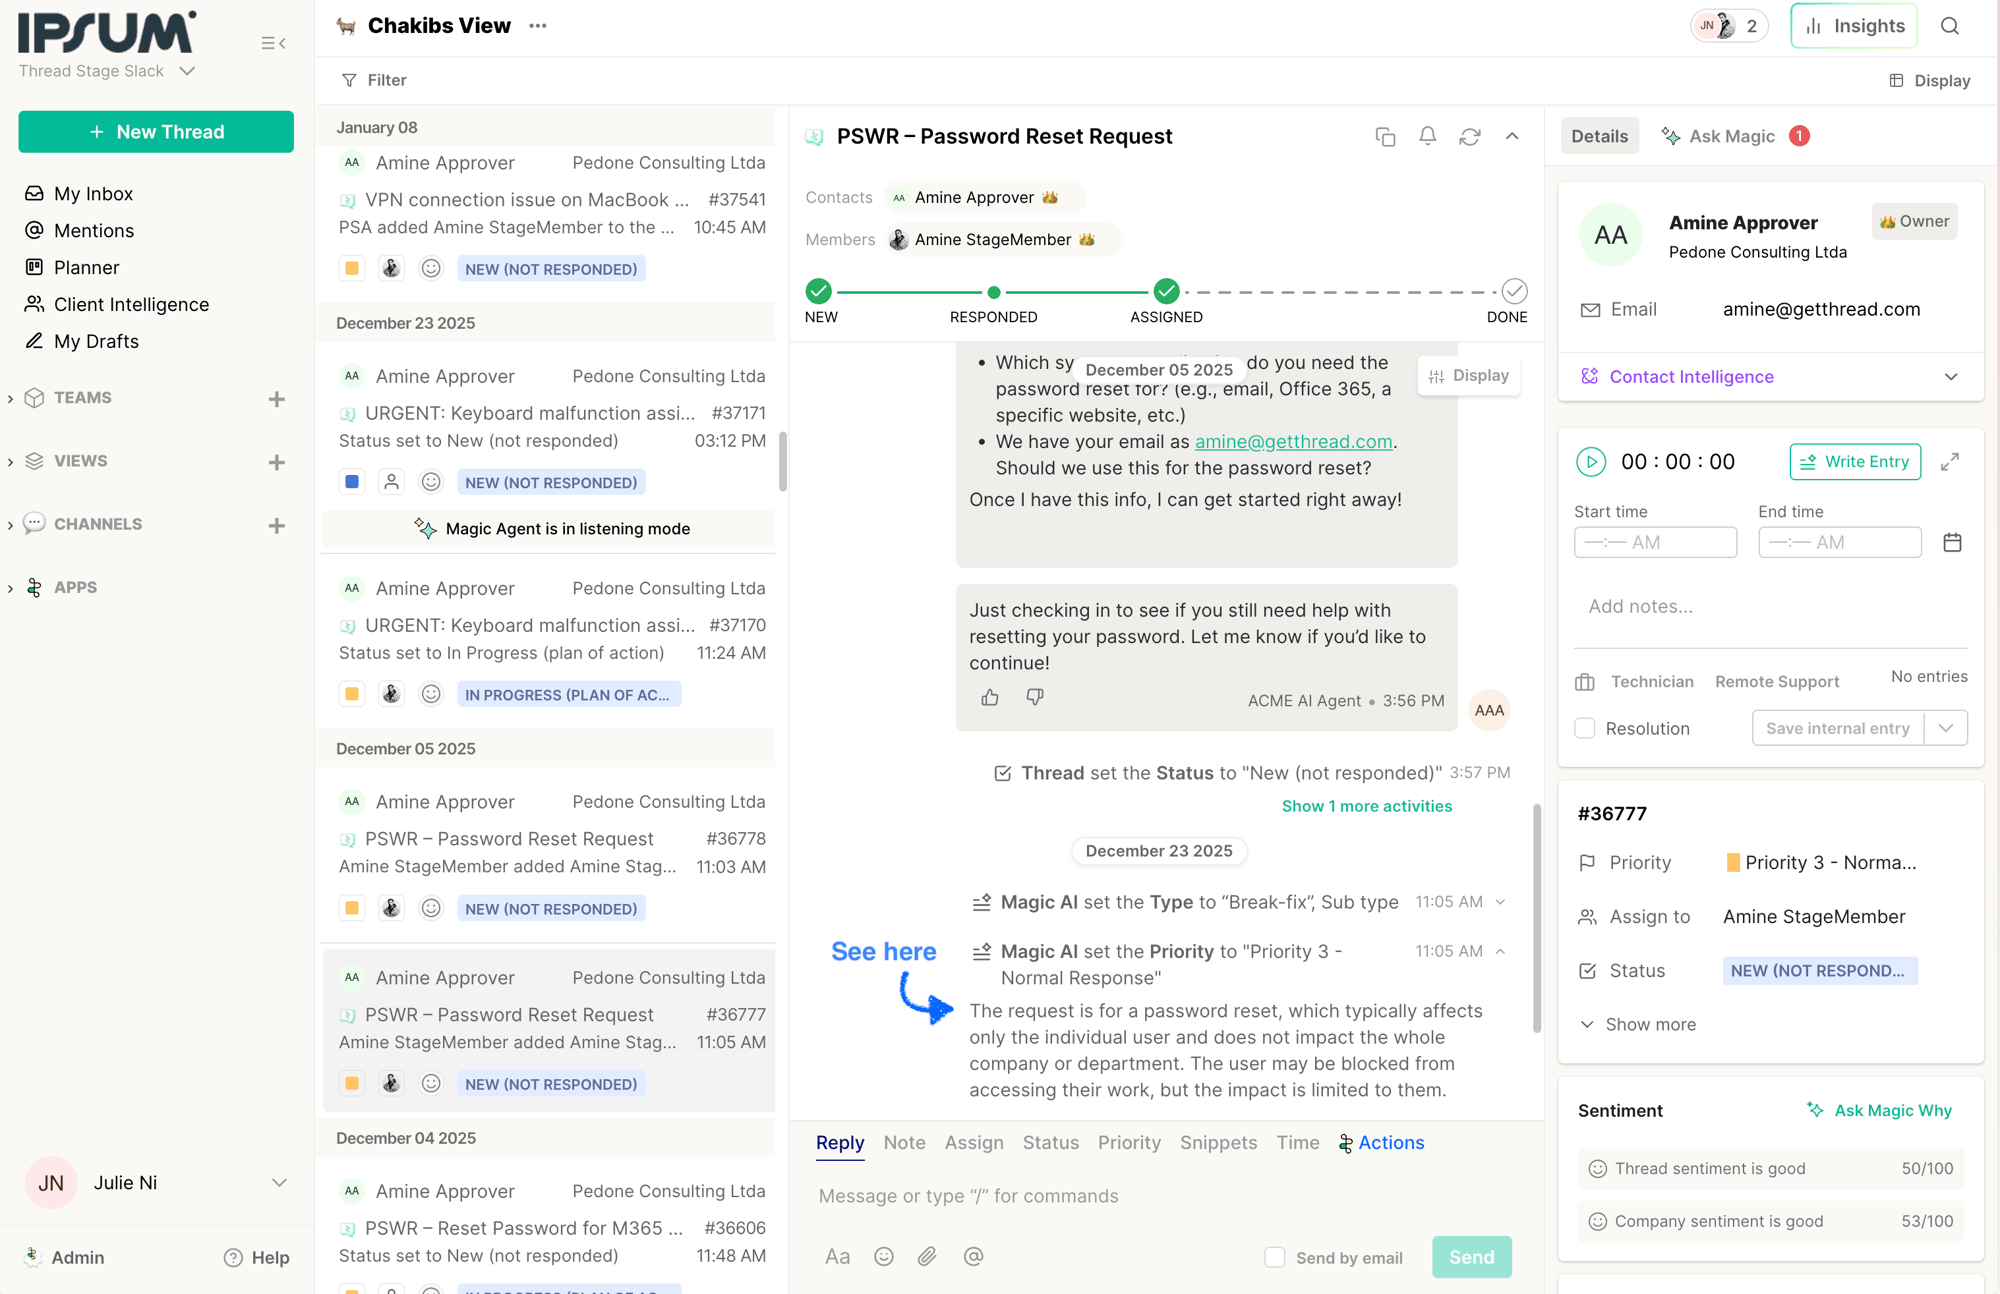Expand Show more ticket details
The image size is (2000, 1294).
pos(1638,1024)
